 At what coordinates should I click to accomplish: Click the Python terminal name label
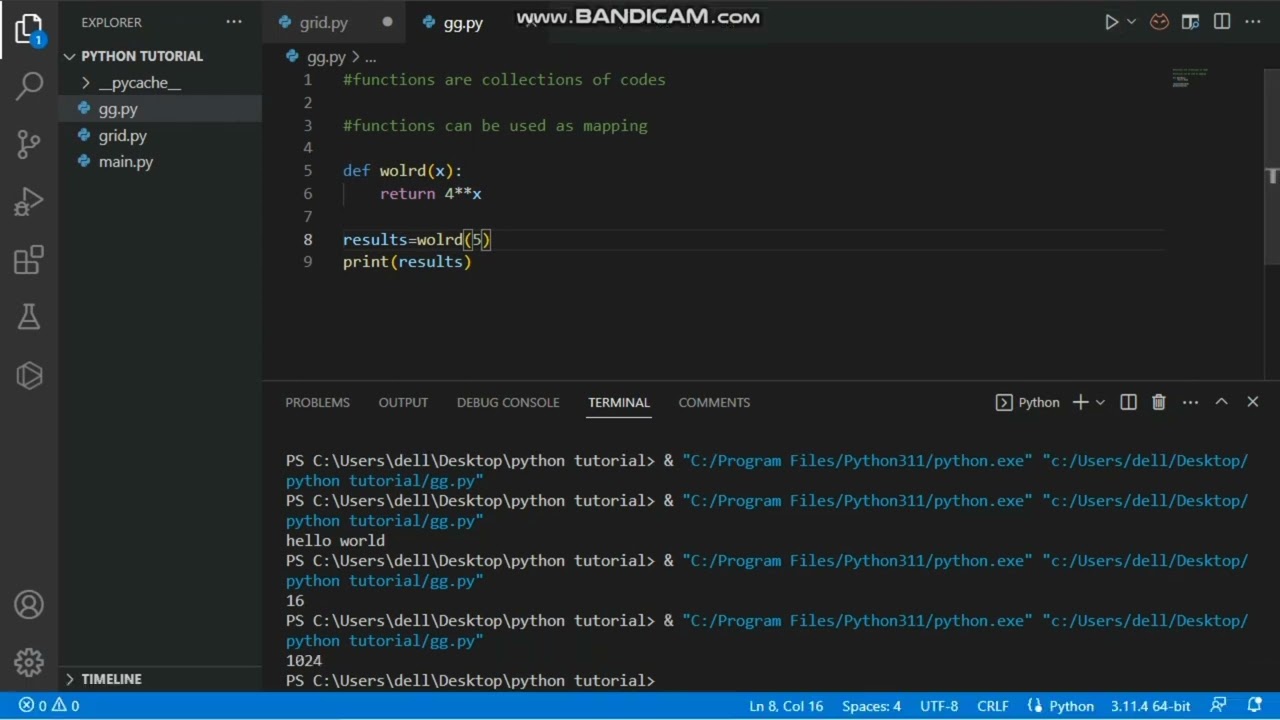[1039, 402]
